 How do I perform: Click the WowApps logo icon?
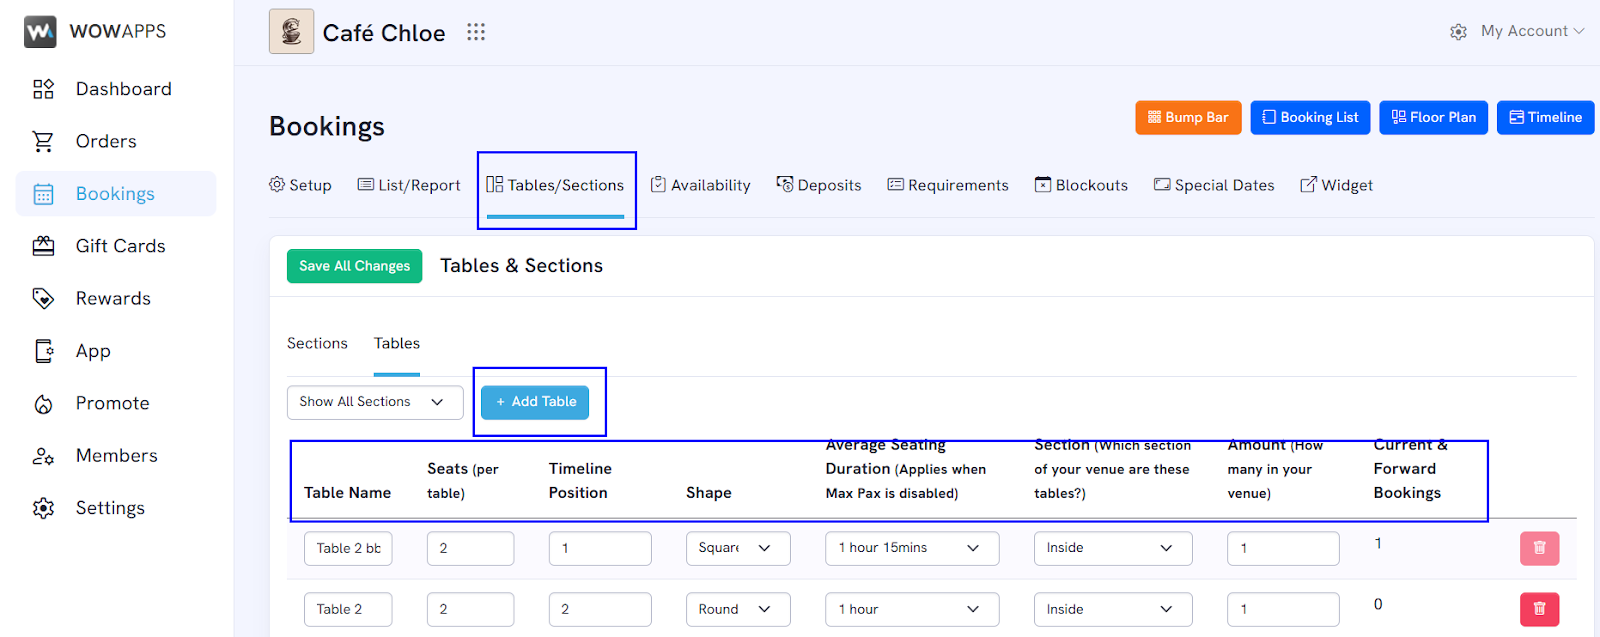point(40,32)
